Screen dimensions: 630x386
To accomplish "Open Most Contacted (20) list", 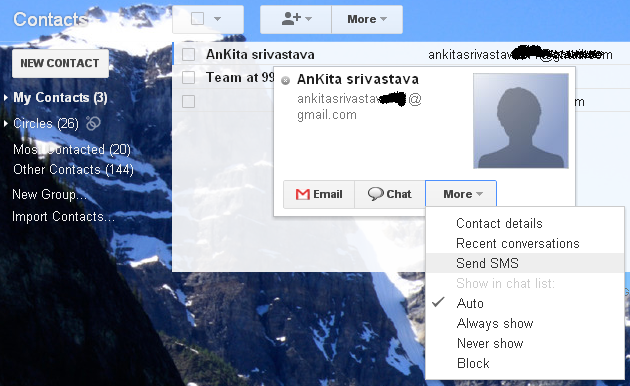I will point(72,149).
